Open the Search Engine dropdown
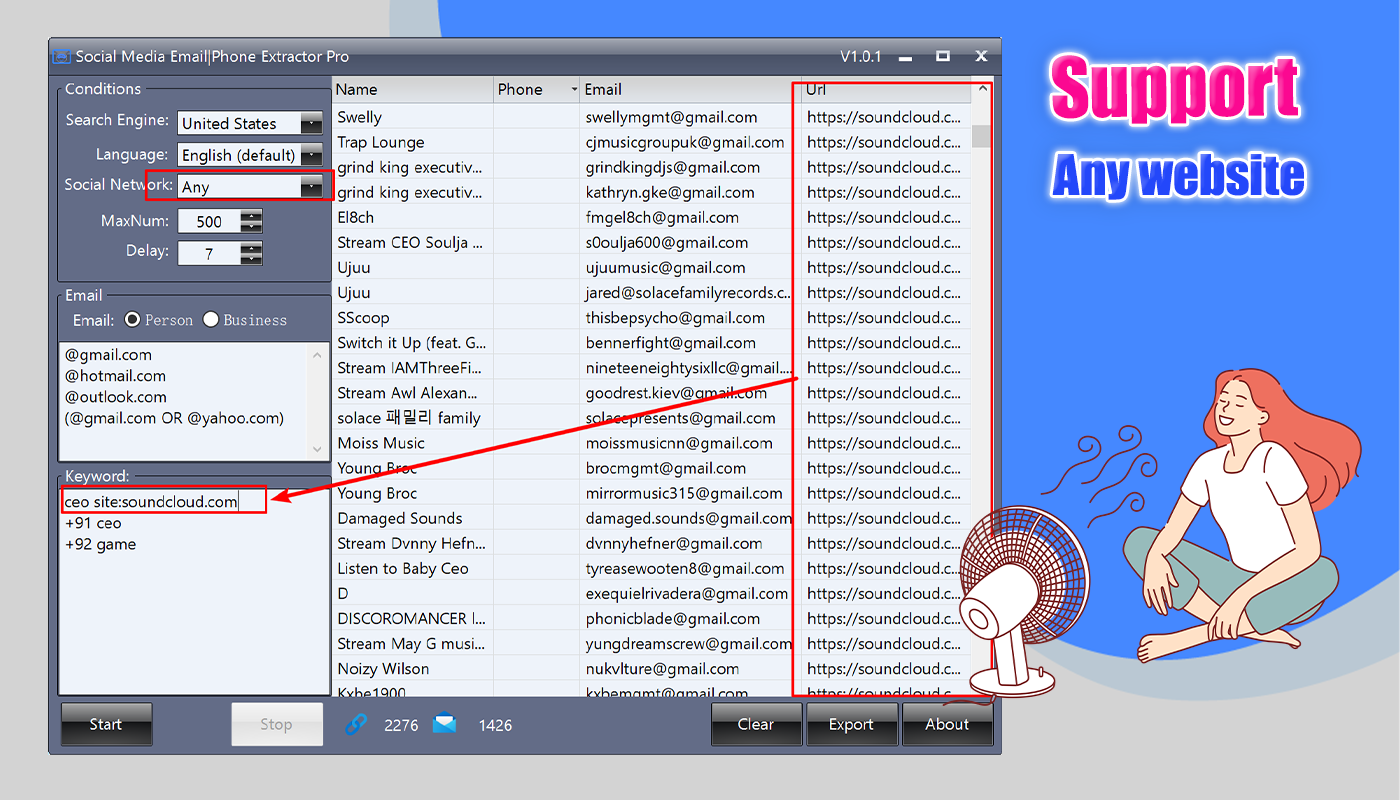 311,123
